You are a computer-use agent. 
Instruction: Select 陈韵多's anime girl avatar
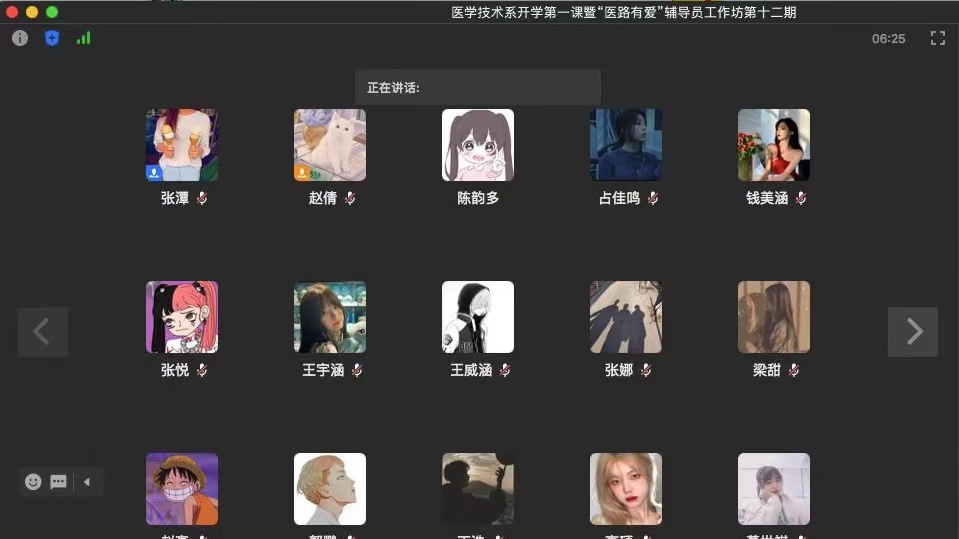pos(478,145)
